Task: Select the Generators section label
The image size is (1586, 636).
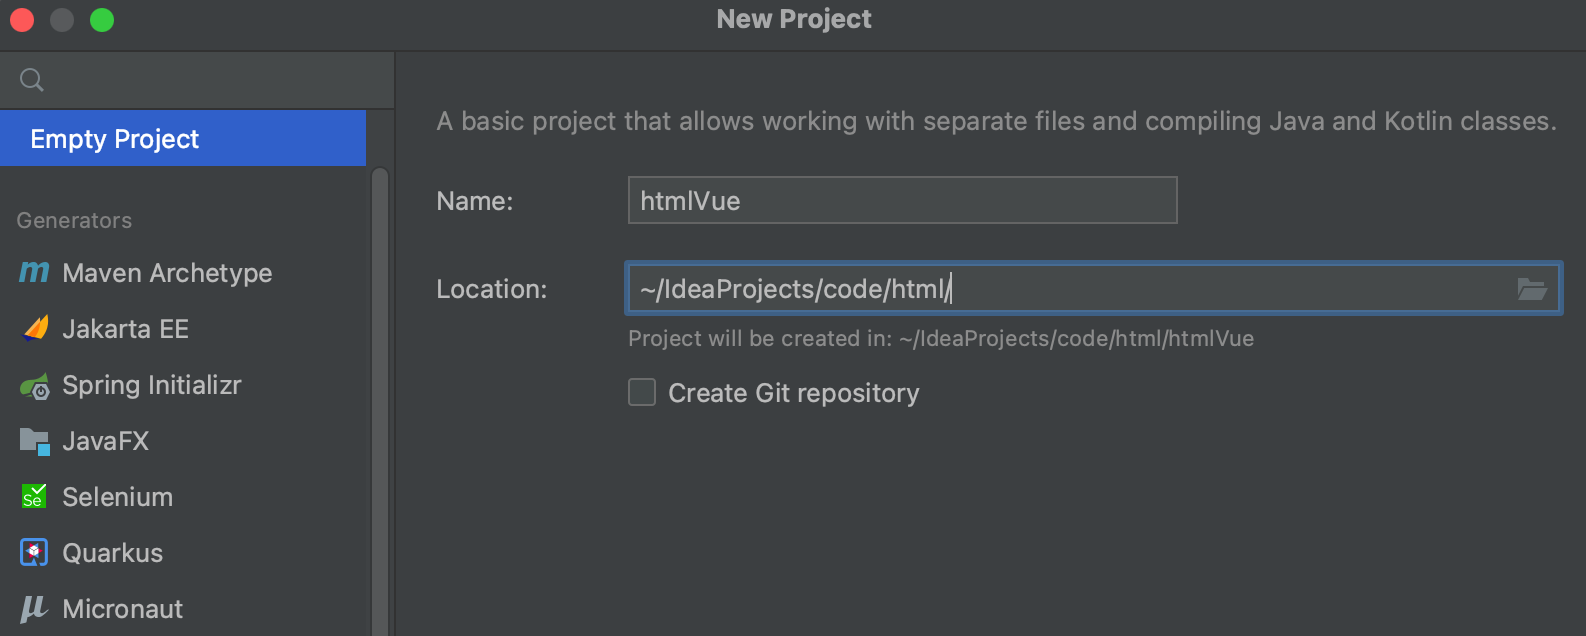Action: (x=73, y=220)
